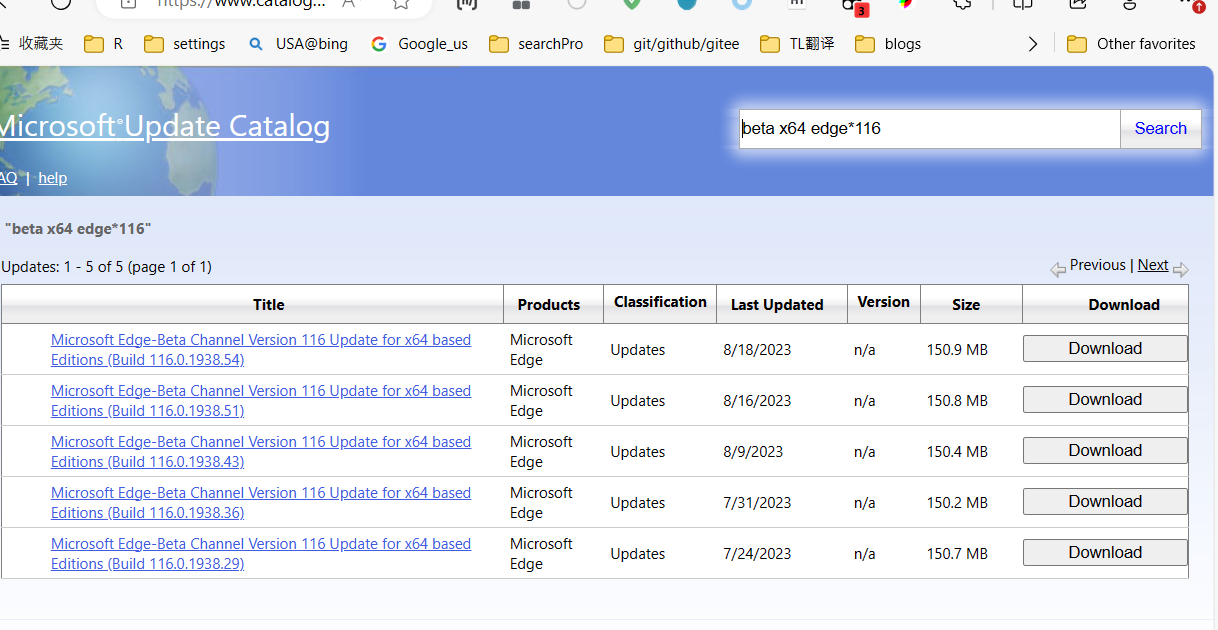Viewport: 1218px width, 630px height.
Task: Click the Share icon on the toolbar
Action: point(1078,5)
